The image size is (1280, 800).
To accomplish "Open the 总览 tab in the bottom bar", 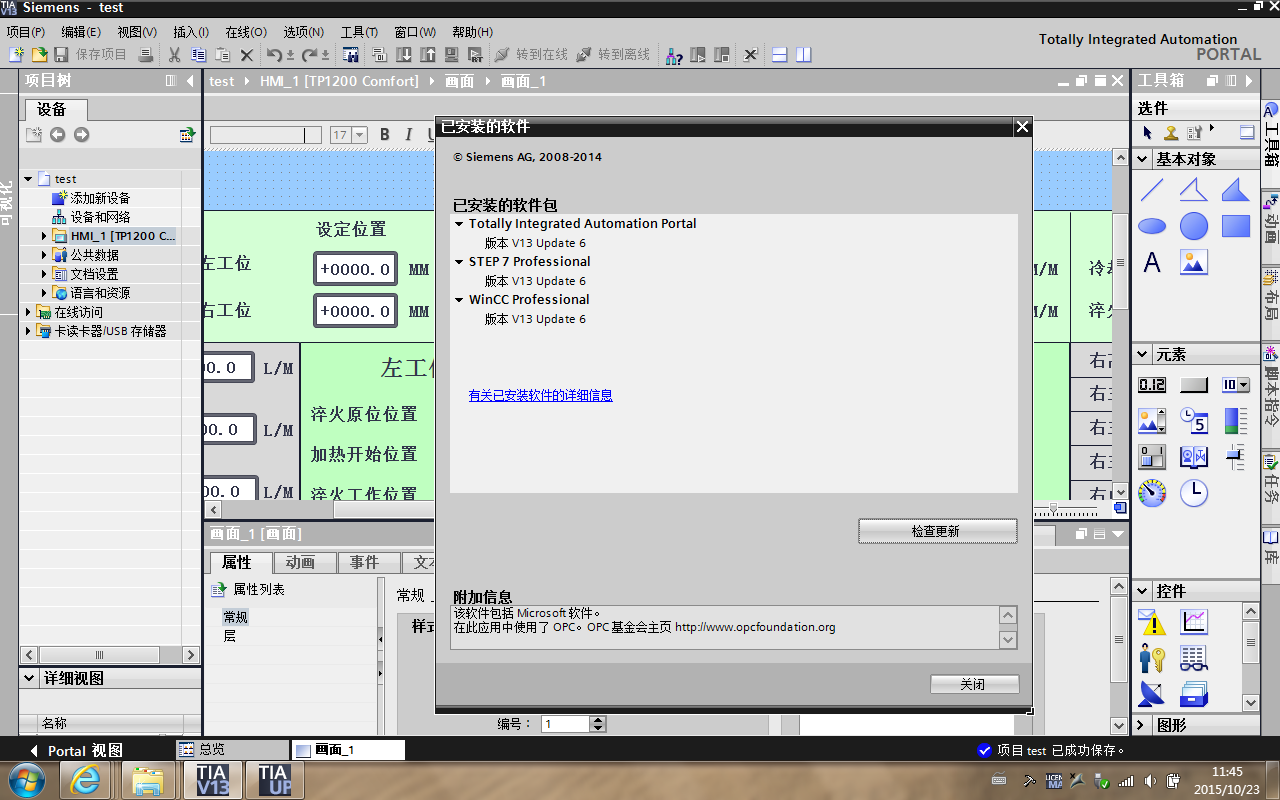I will [x=233, y=749].
